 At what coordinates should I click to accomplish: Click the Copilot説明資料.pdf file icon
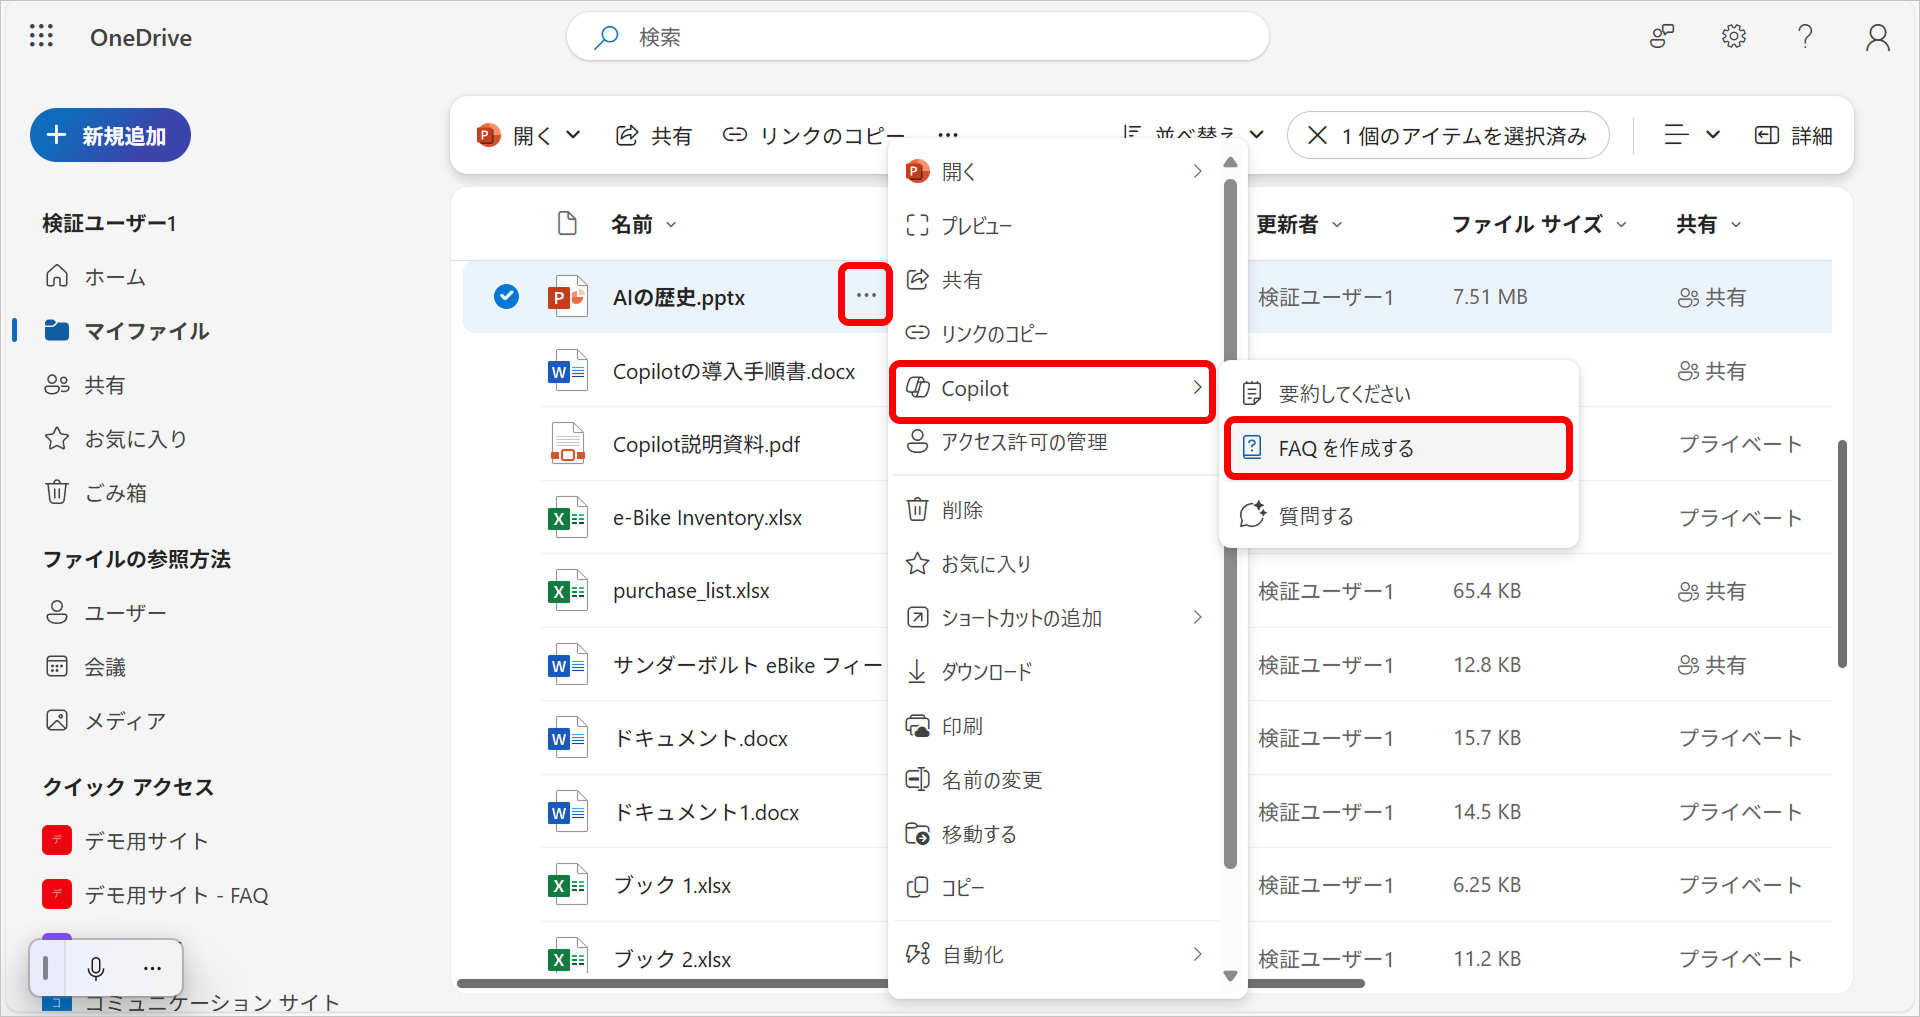point(567,444)
